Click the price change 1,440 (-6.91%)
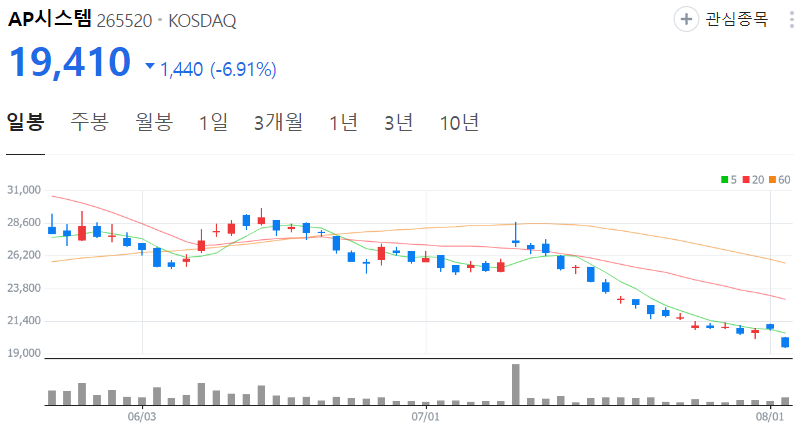The image size is (803, 427). pyautogui.click(x=219, y=69)
